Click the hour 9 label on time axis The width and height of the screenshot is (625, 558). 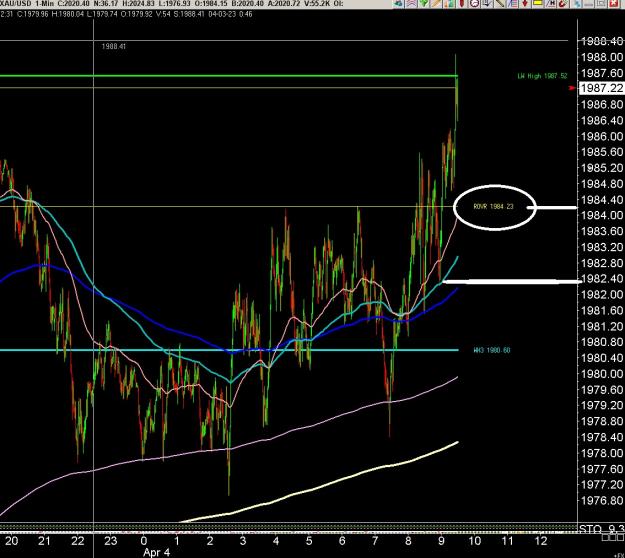pyautogui.click(x=441, y=541)
